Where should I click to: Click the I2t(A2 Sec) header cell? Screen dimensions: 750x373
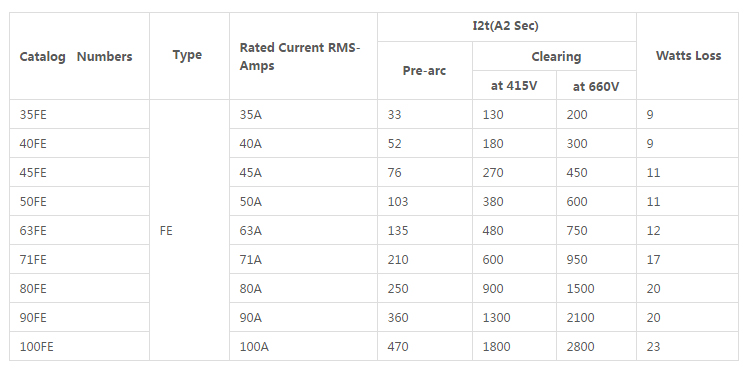506,26
